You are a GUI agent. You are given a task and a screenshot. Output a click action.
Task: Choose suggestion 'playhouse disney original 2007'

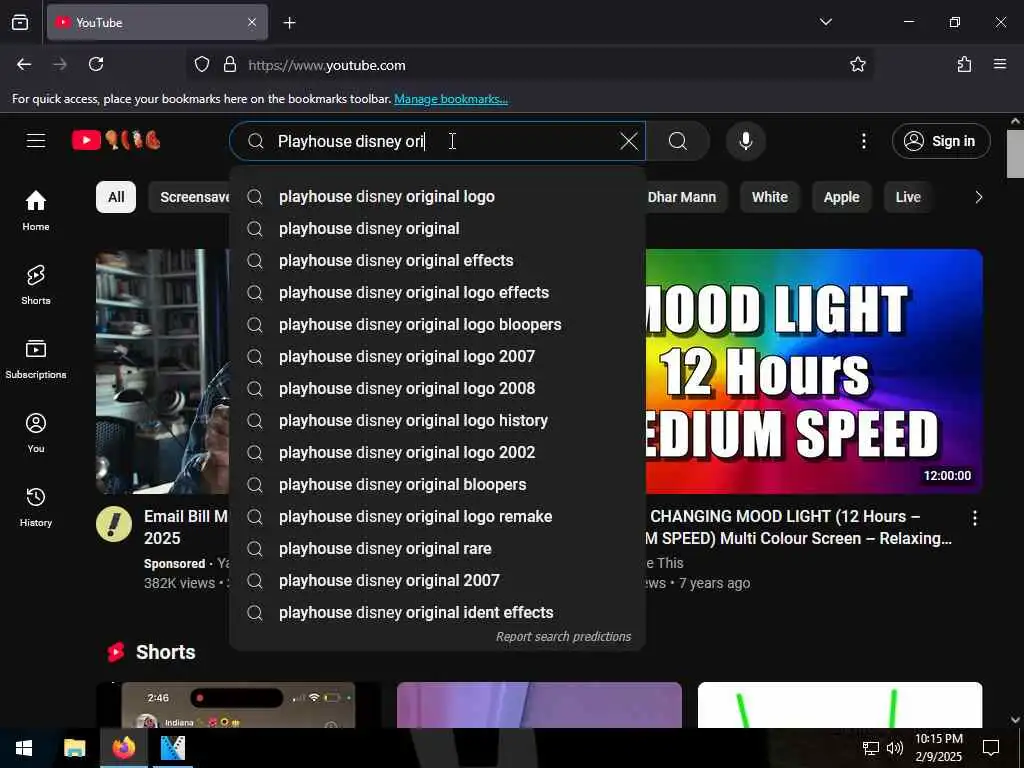(437, 581)
